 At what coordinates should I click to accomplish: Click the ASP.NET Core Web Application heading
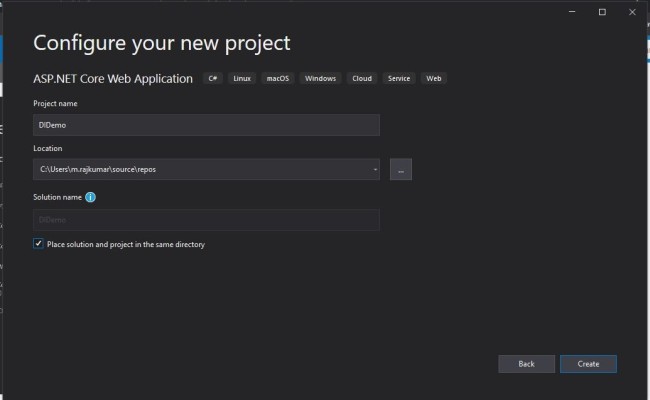point(113,78)
